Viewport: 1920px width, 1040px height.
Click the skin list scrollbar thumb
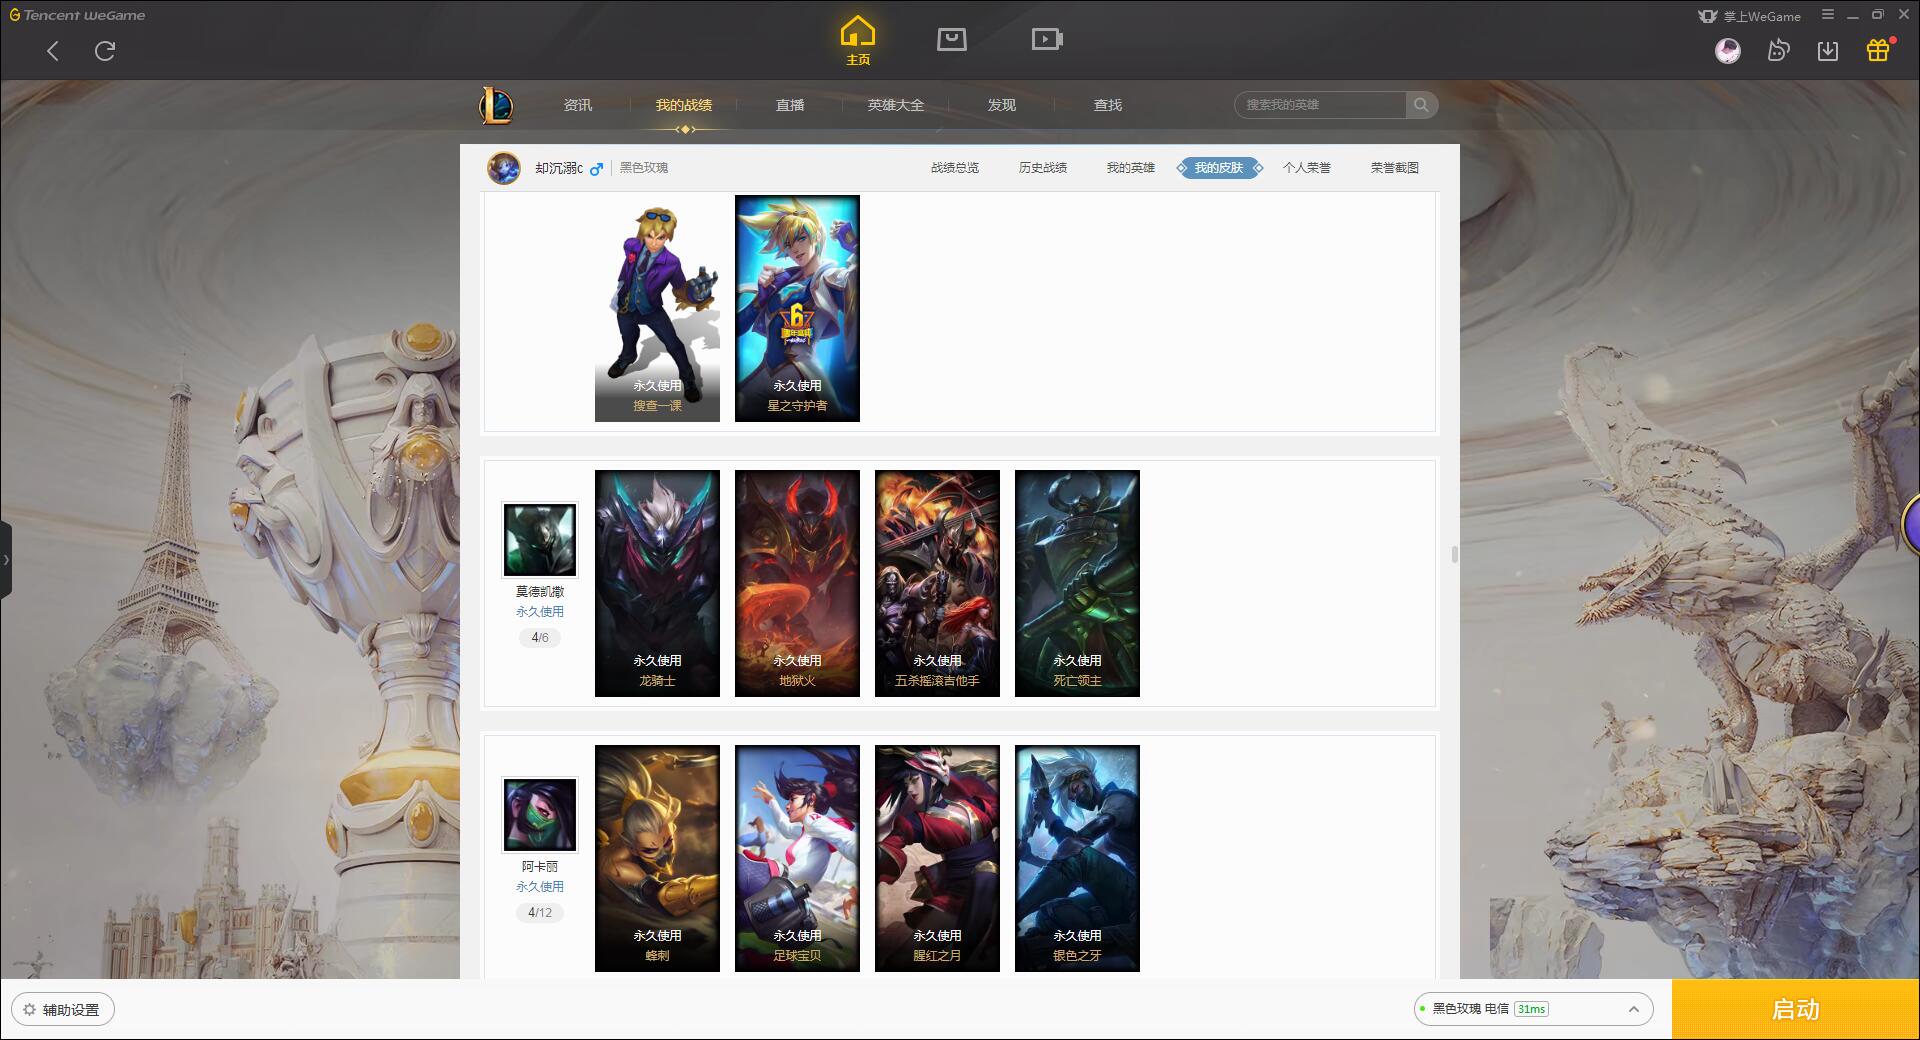[1454, 554]
